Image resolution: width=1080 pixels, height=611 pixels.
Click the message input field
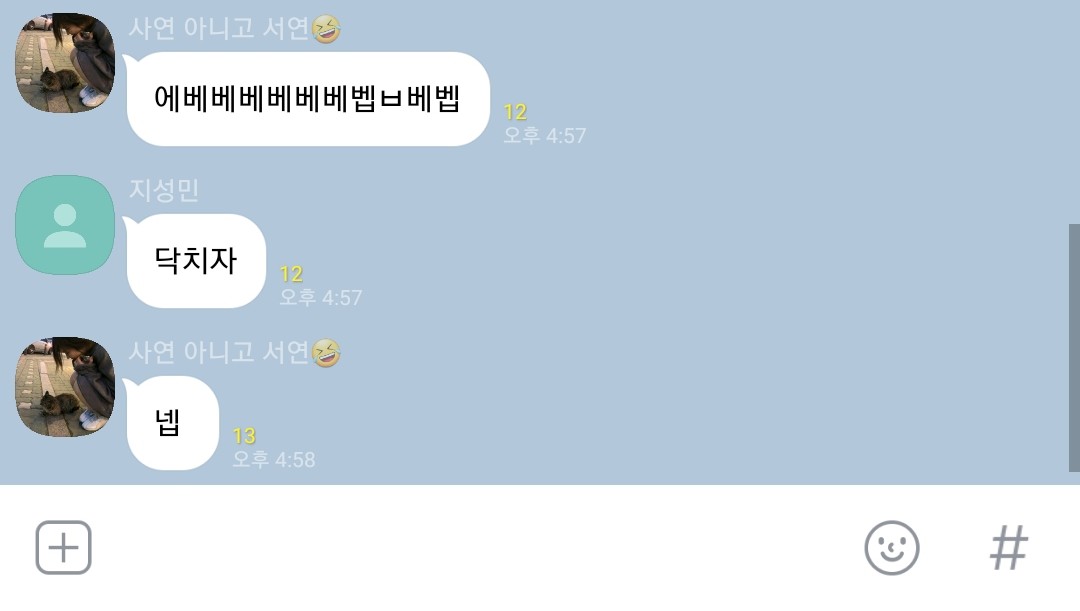pyautogui.click(x=475, y=548)
